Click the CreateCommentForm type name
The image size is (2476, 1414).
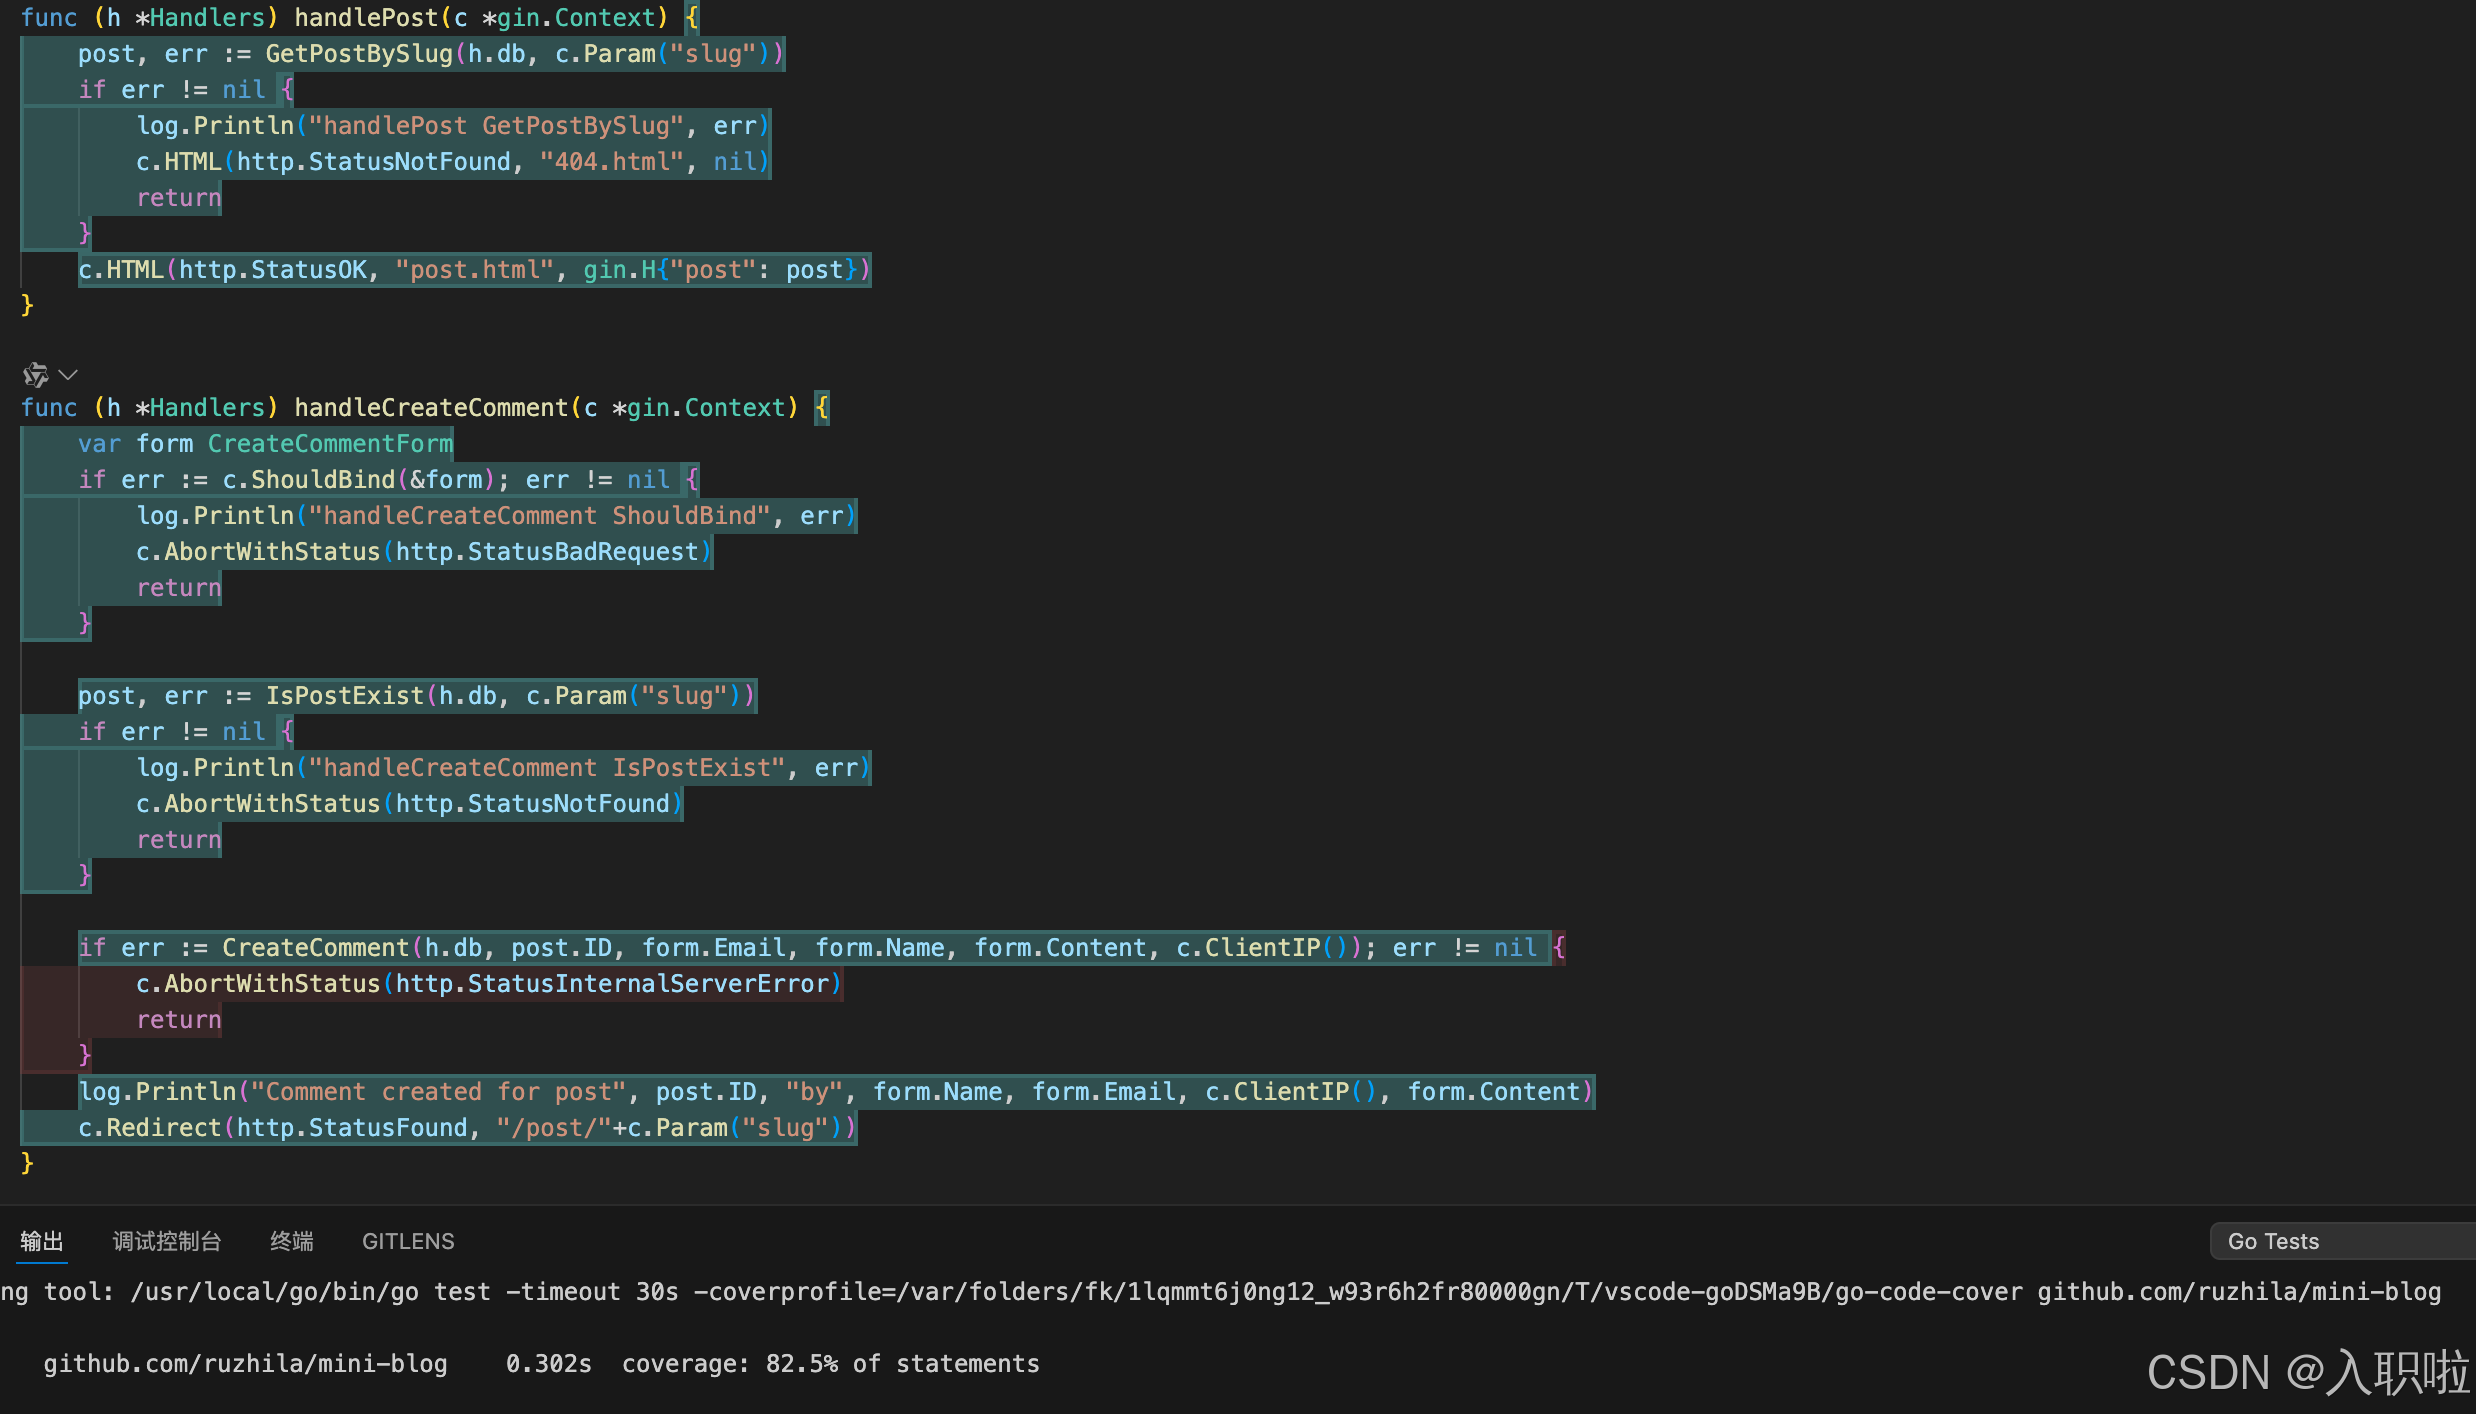click(330, 444)
